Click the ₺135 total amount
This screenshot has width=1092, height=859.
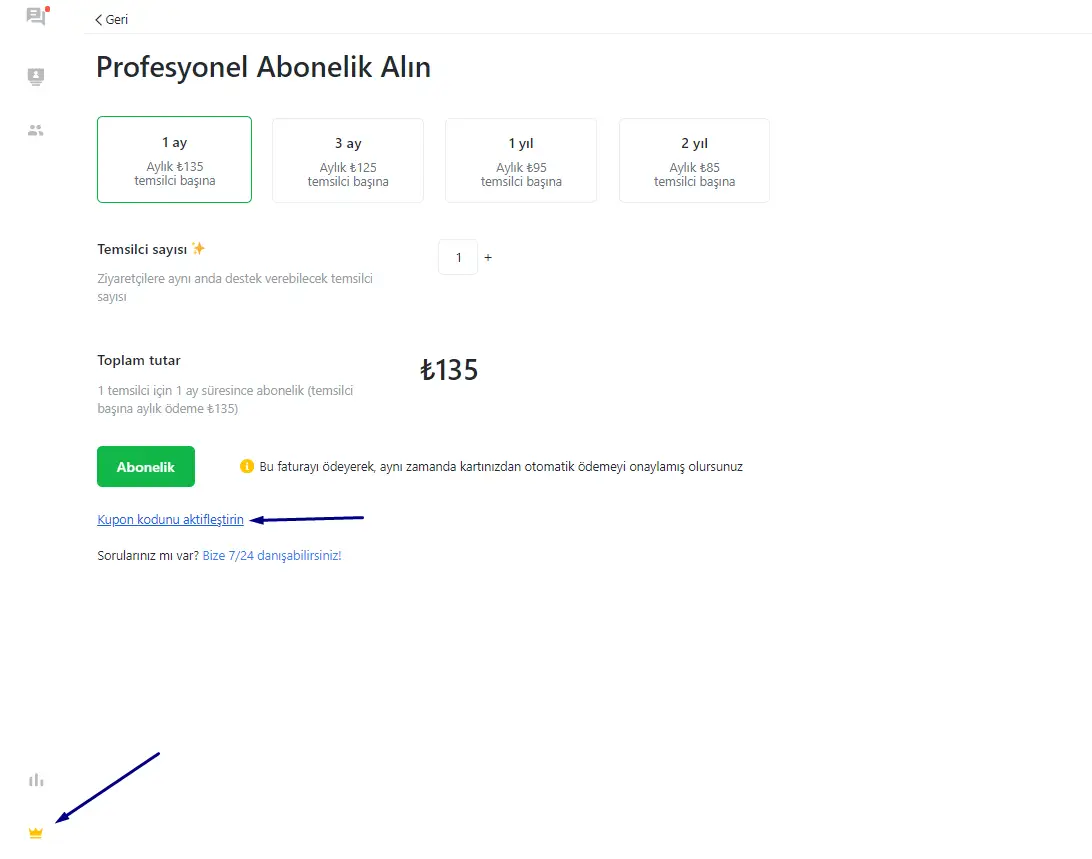[x=449, y=371]
